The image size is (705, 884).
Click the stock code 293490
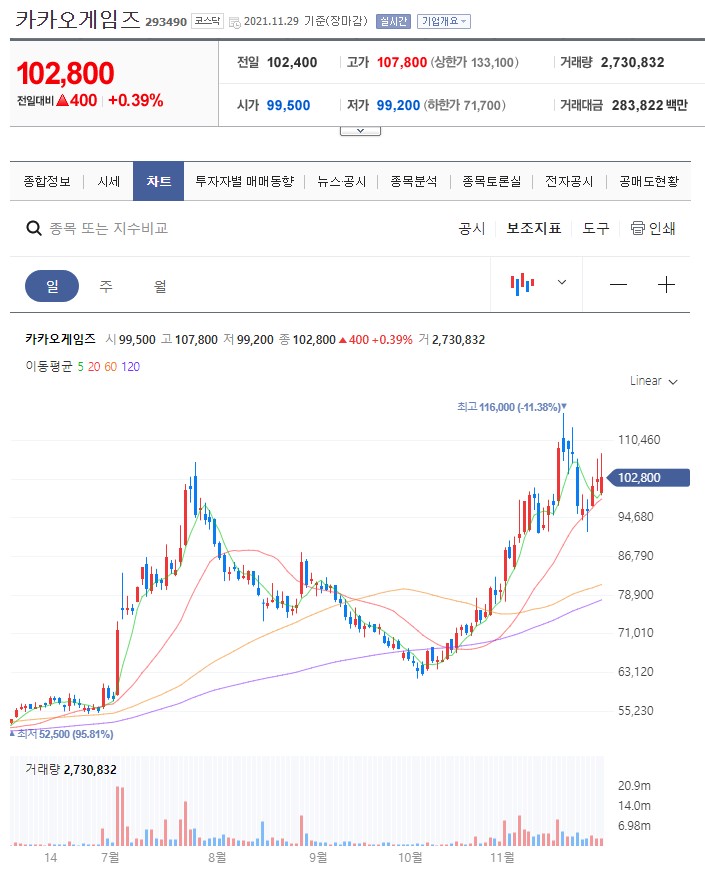(166, 22)
